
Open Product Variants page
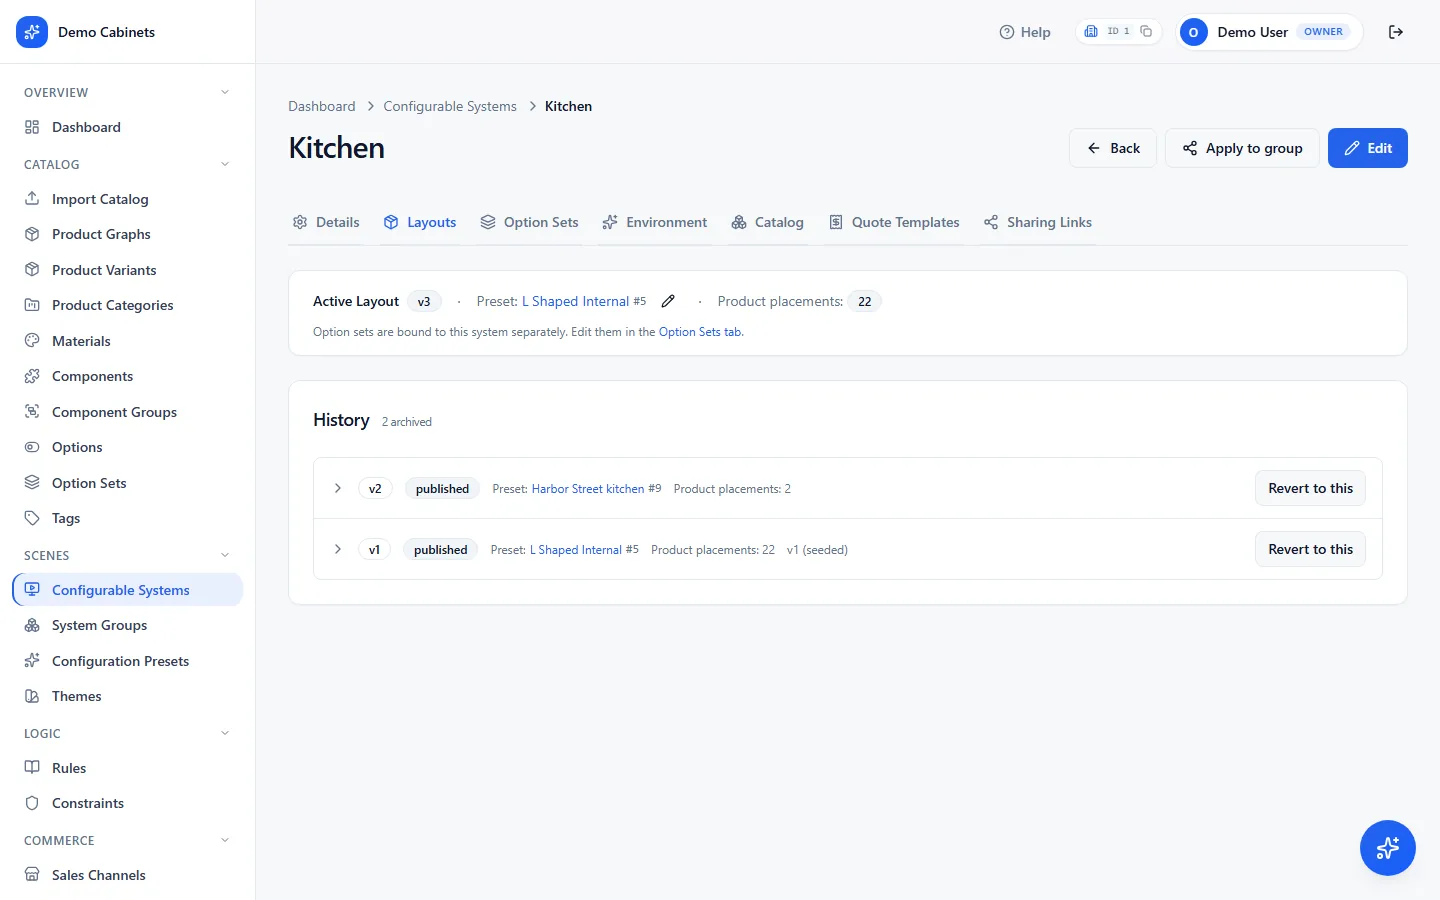[x=127, y=270]
